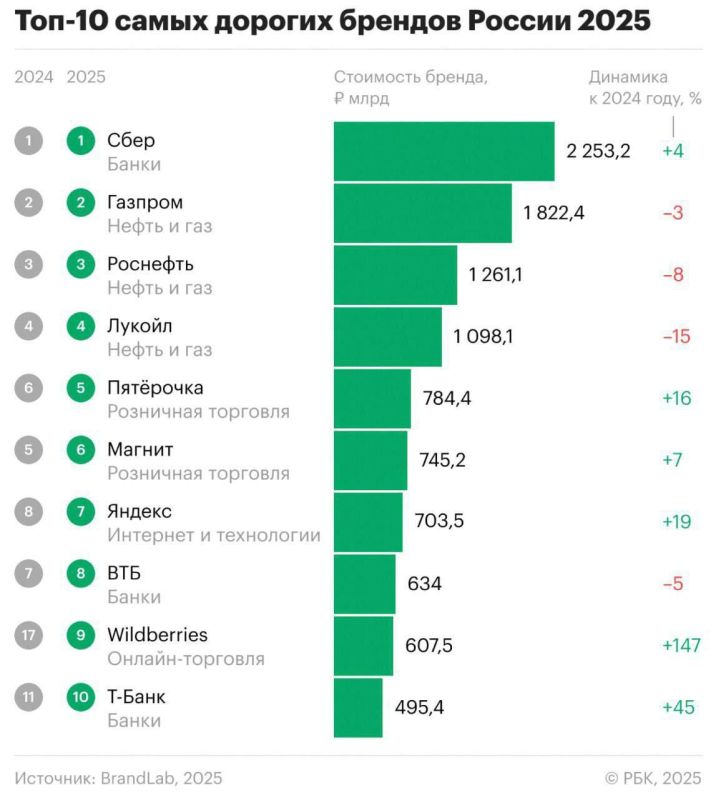Click the 2 253,2 value label
The height and width of the screenshot is (800, 716).
(598, 152)
